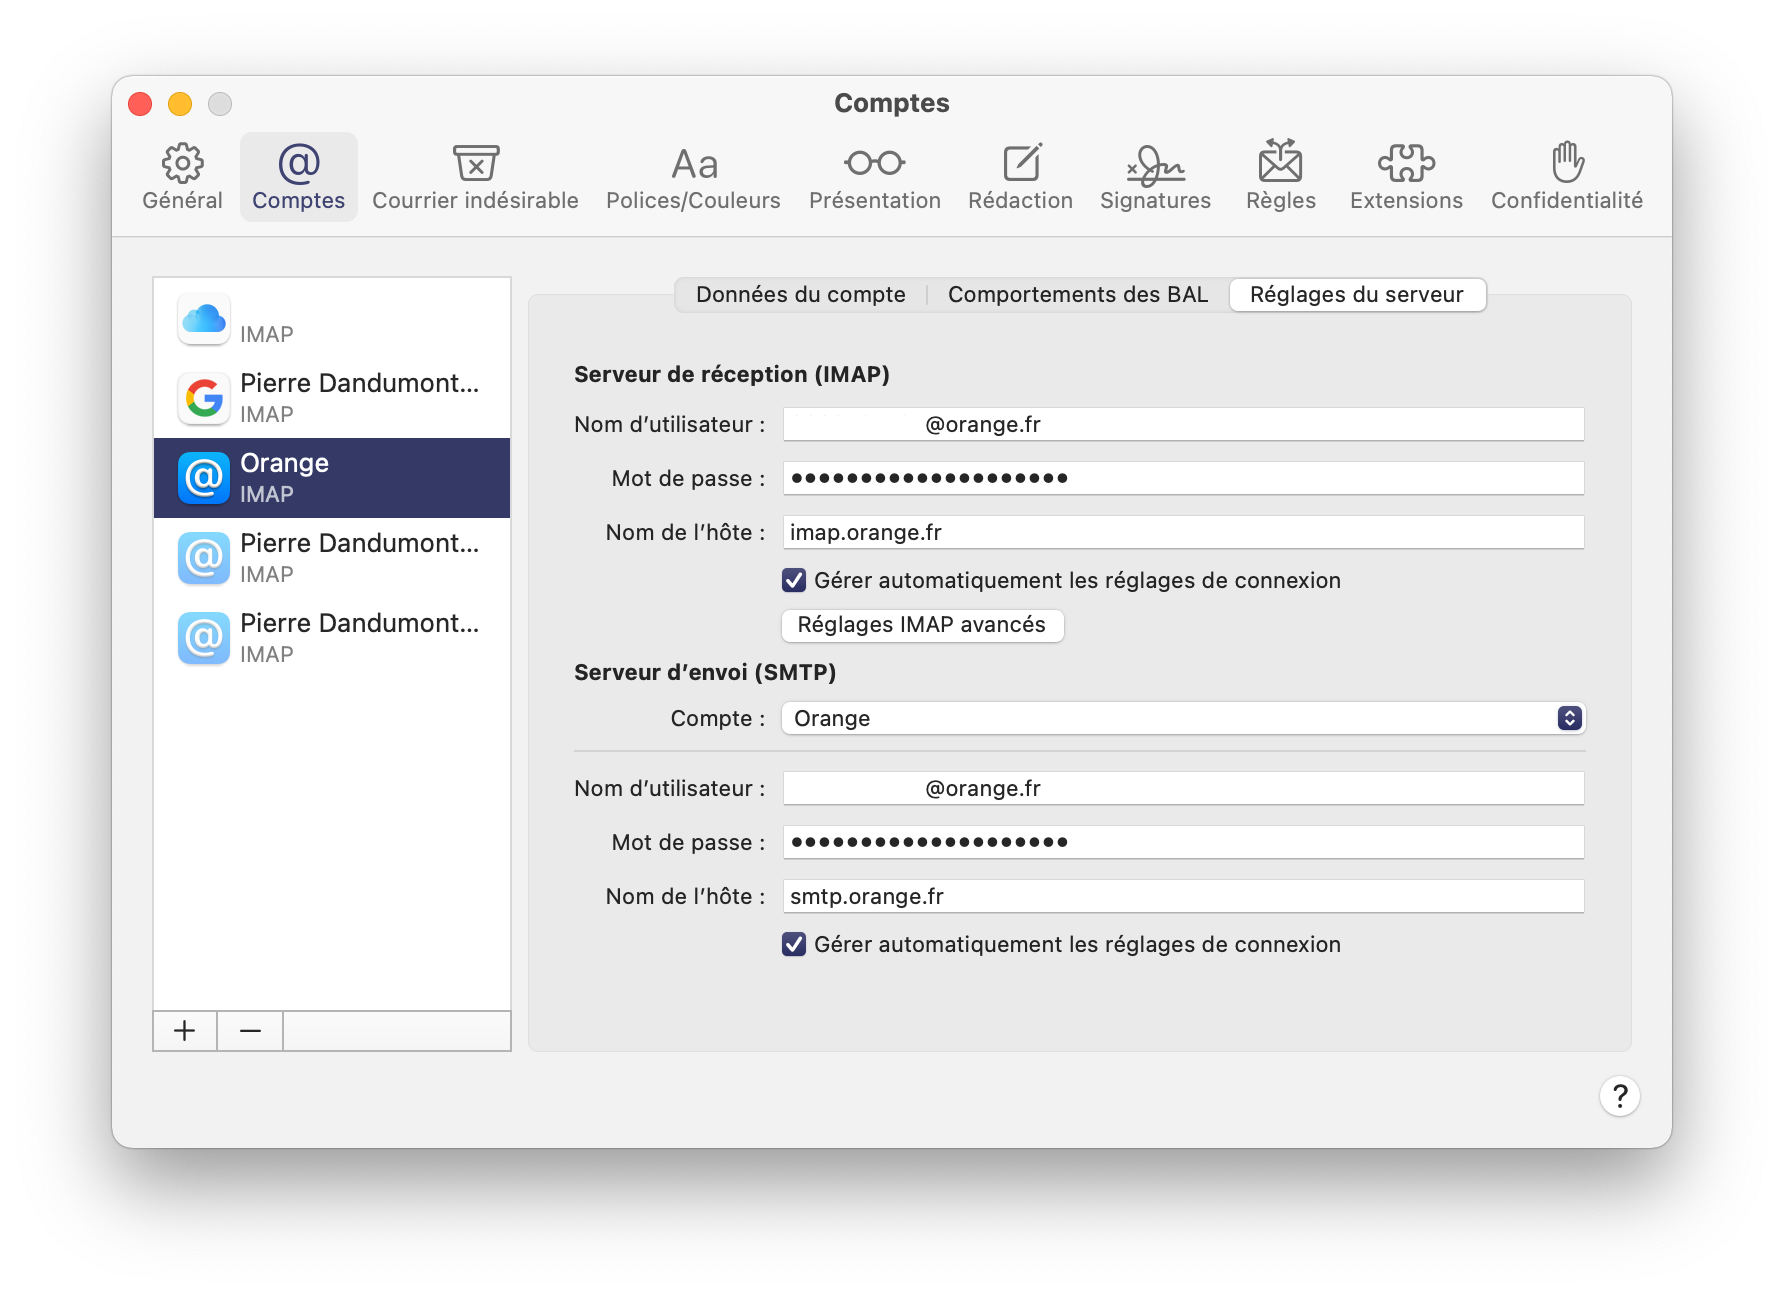Click the smtp.orange.fr host name field
Viewport: 1784px width, 1296px height.
[x=1184, y=896]
